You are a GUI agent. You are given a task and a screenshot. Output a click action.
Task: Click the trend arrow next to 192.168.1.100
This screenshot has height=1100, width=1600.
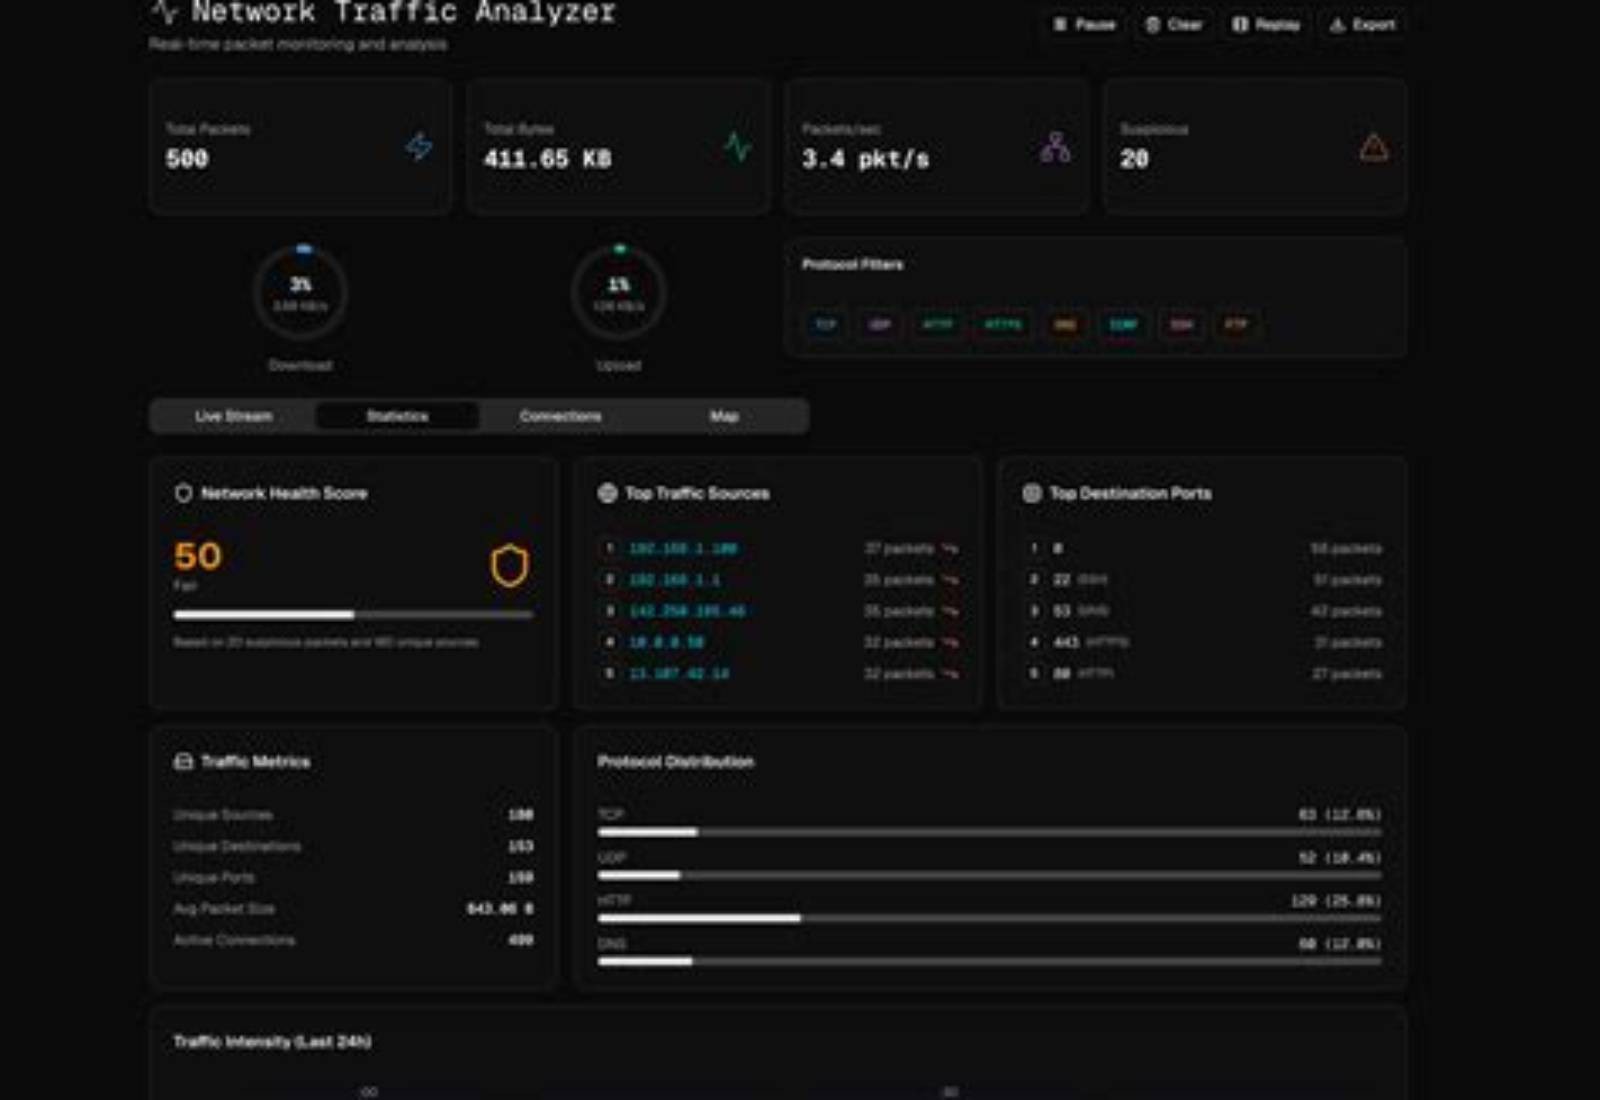pyautogui.click(x=950, y=548)
